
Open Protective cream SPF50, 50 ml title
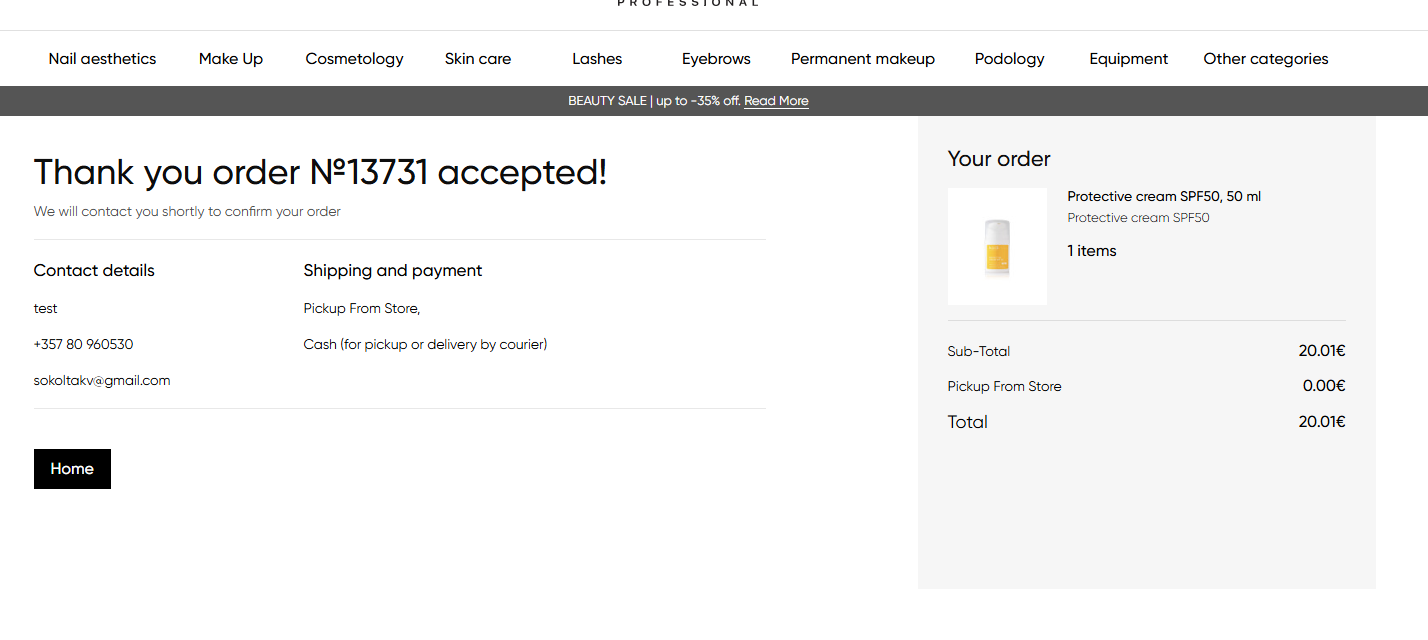click(1164, 196)
